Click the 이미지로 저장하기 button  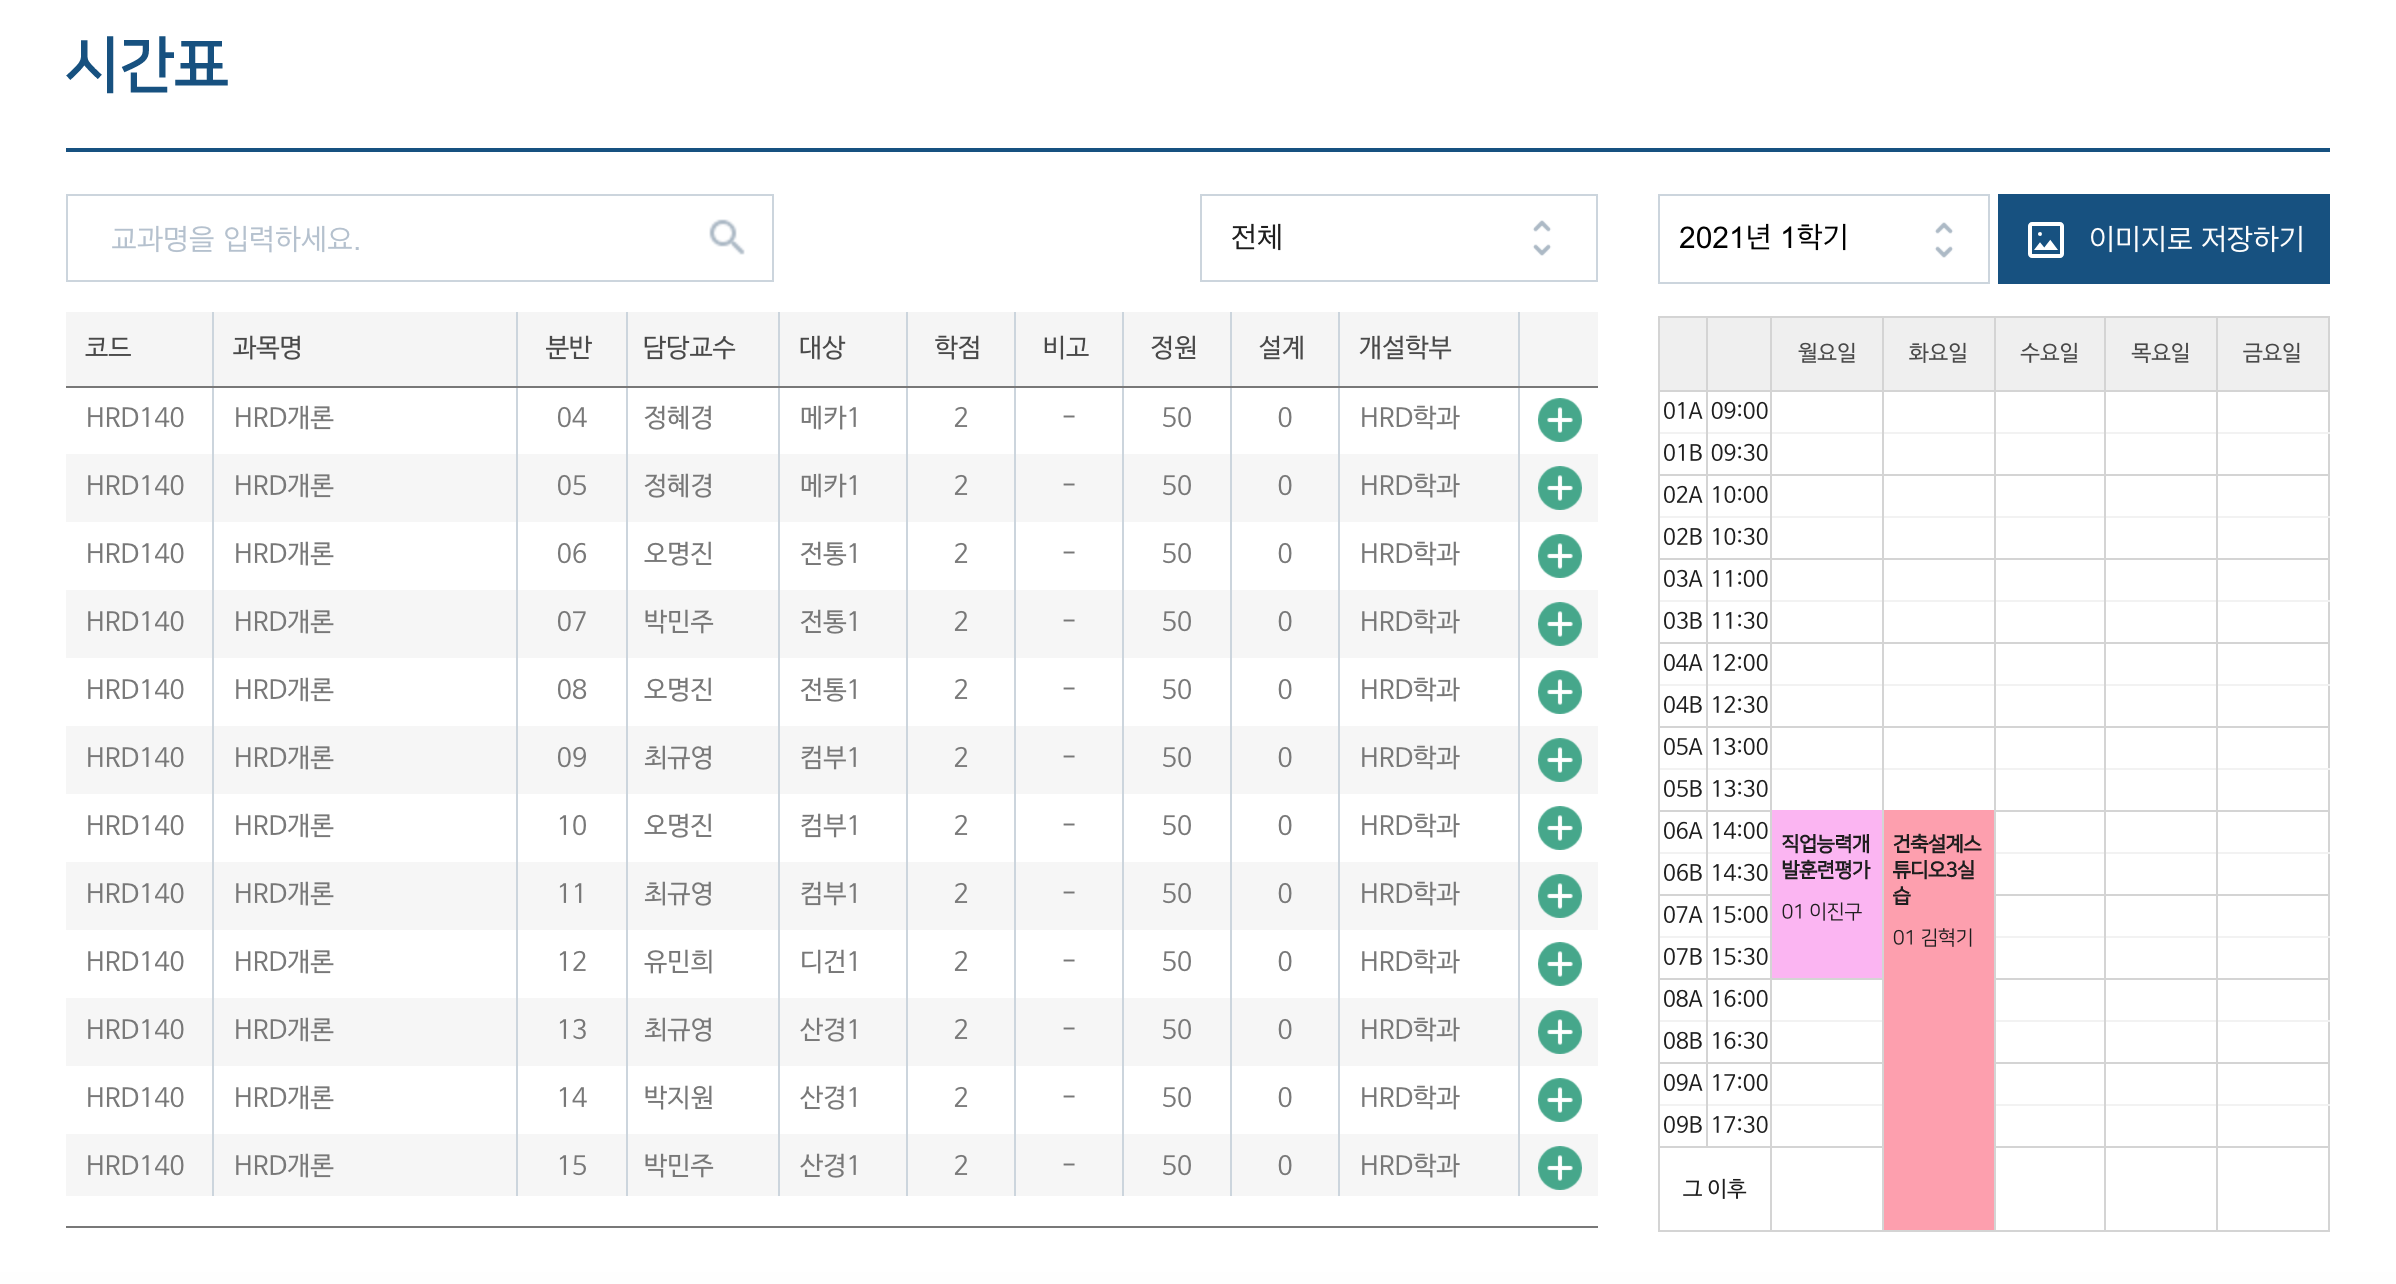2163,239
